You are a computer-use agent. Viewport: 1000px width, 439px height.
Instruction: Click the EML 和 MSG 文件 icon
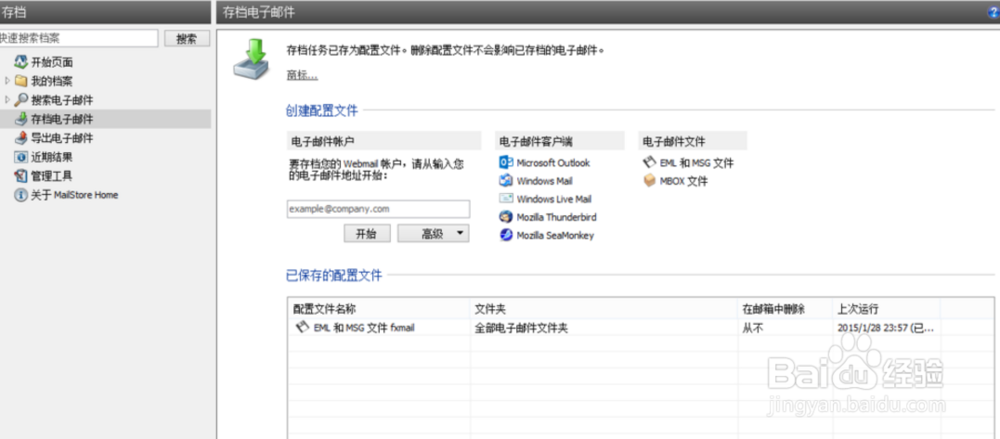(649, 163)
